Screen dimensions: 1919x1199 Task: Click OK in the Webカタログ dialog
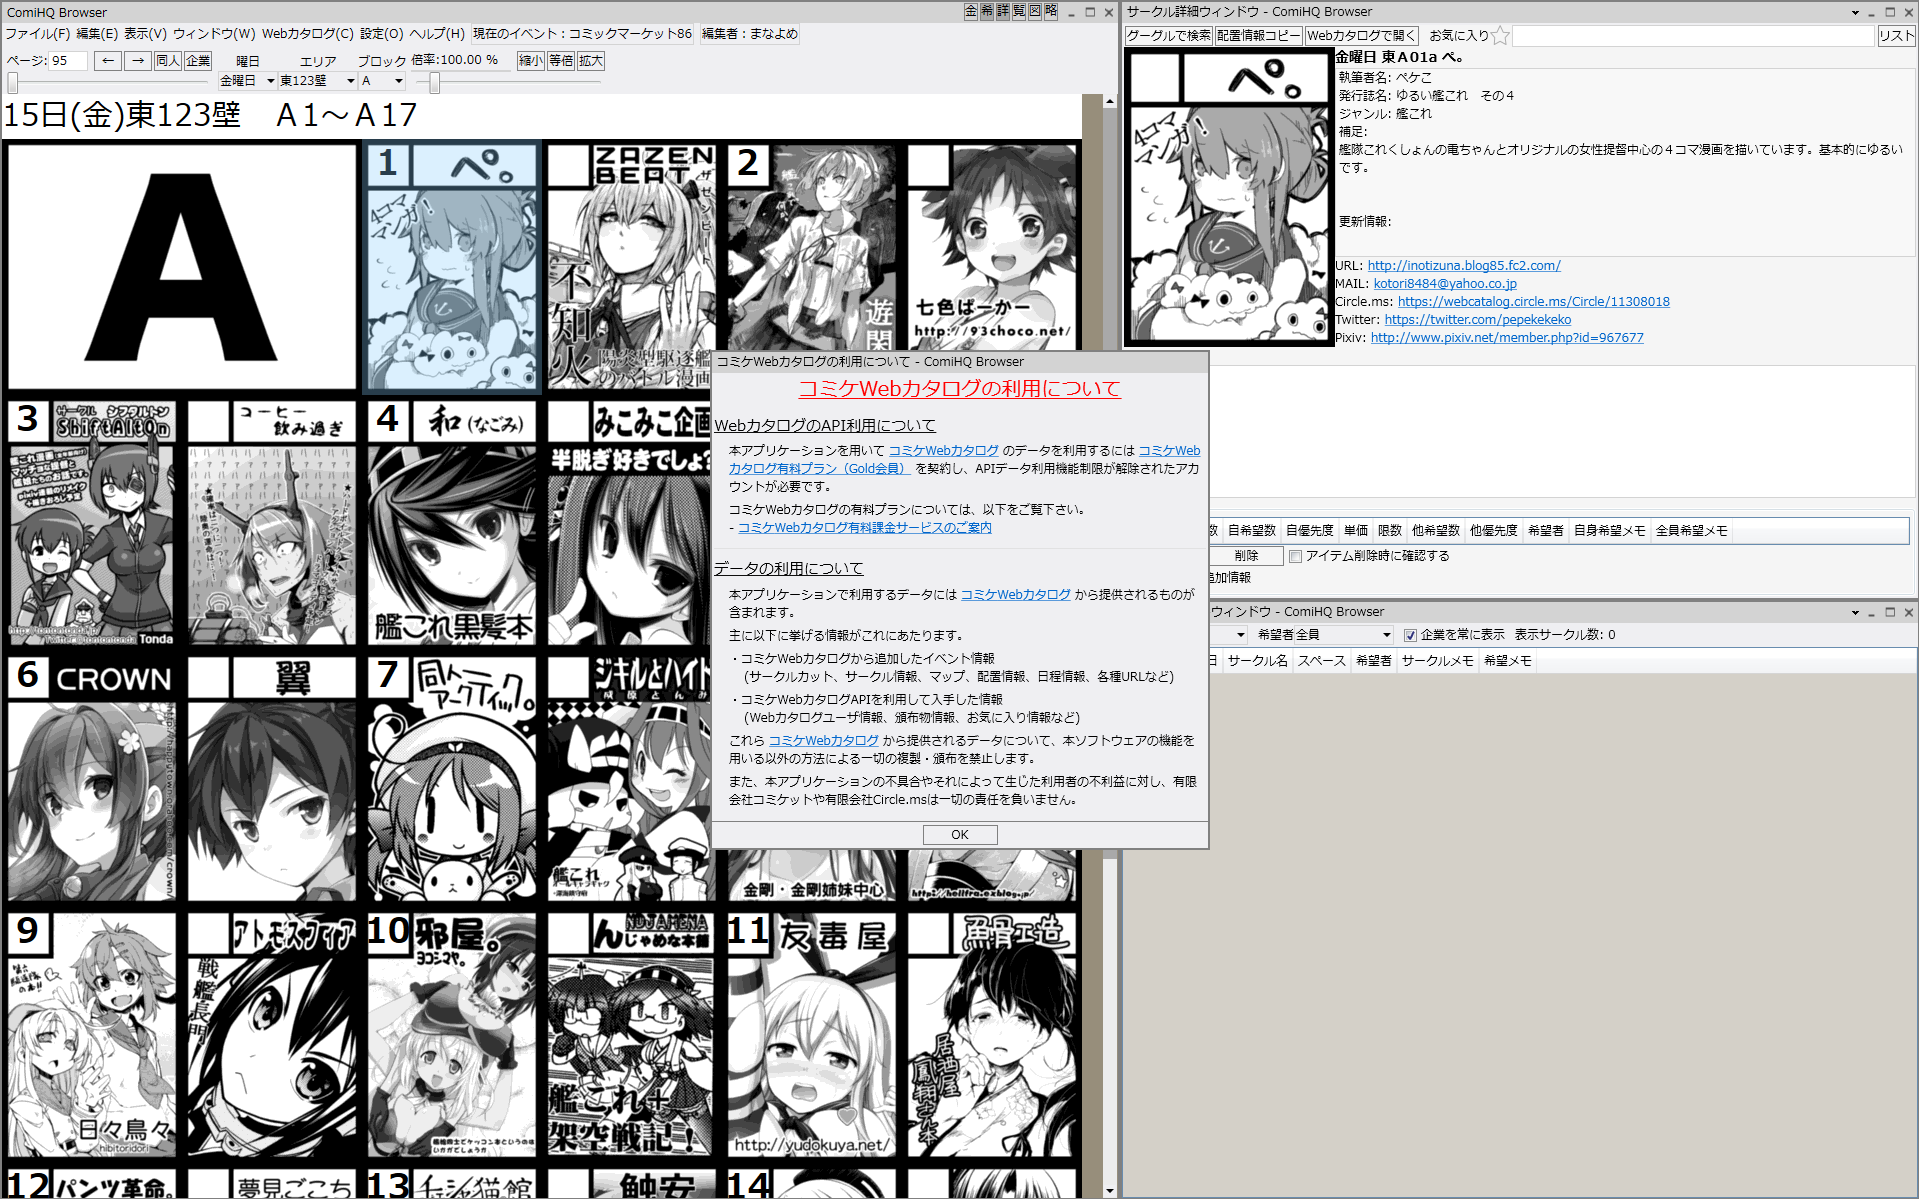pyautogui.click(x=960, y=835)
